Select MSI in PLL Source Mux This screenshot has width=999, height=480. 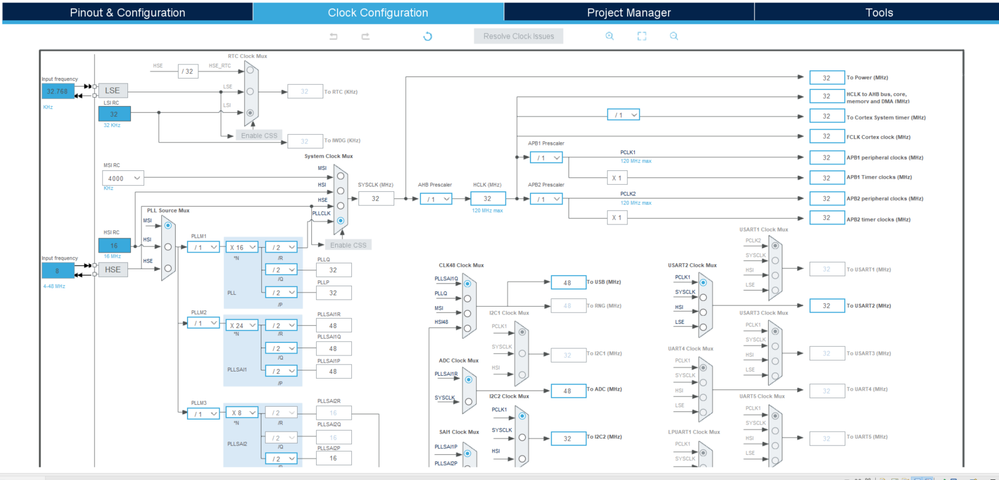(168, 226)
